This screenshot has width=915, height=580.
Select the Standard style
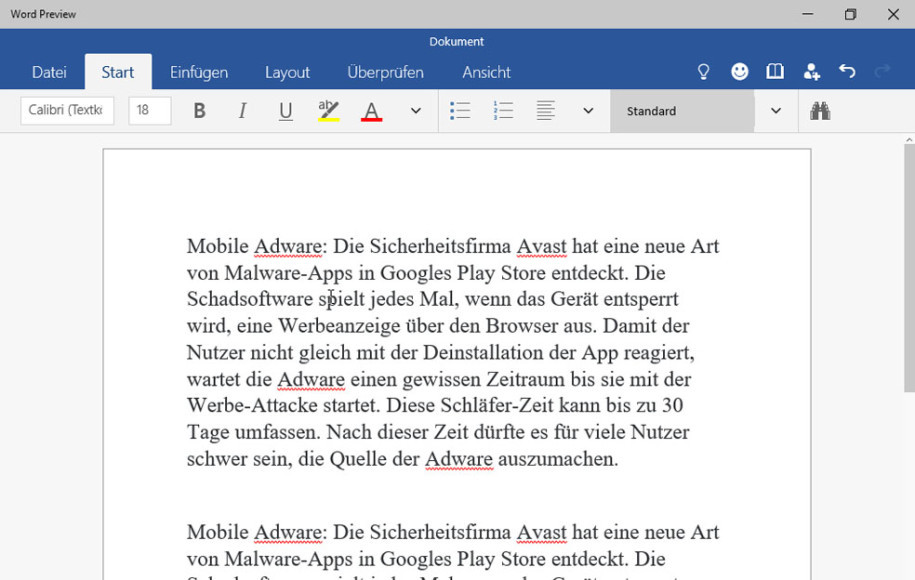[682, 111]
